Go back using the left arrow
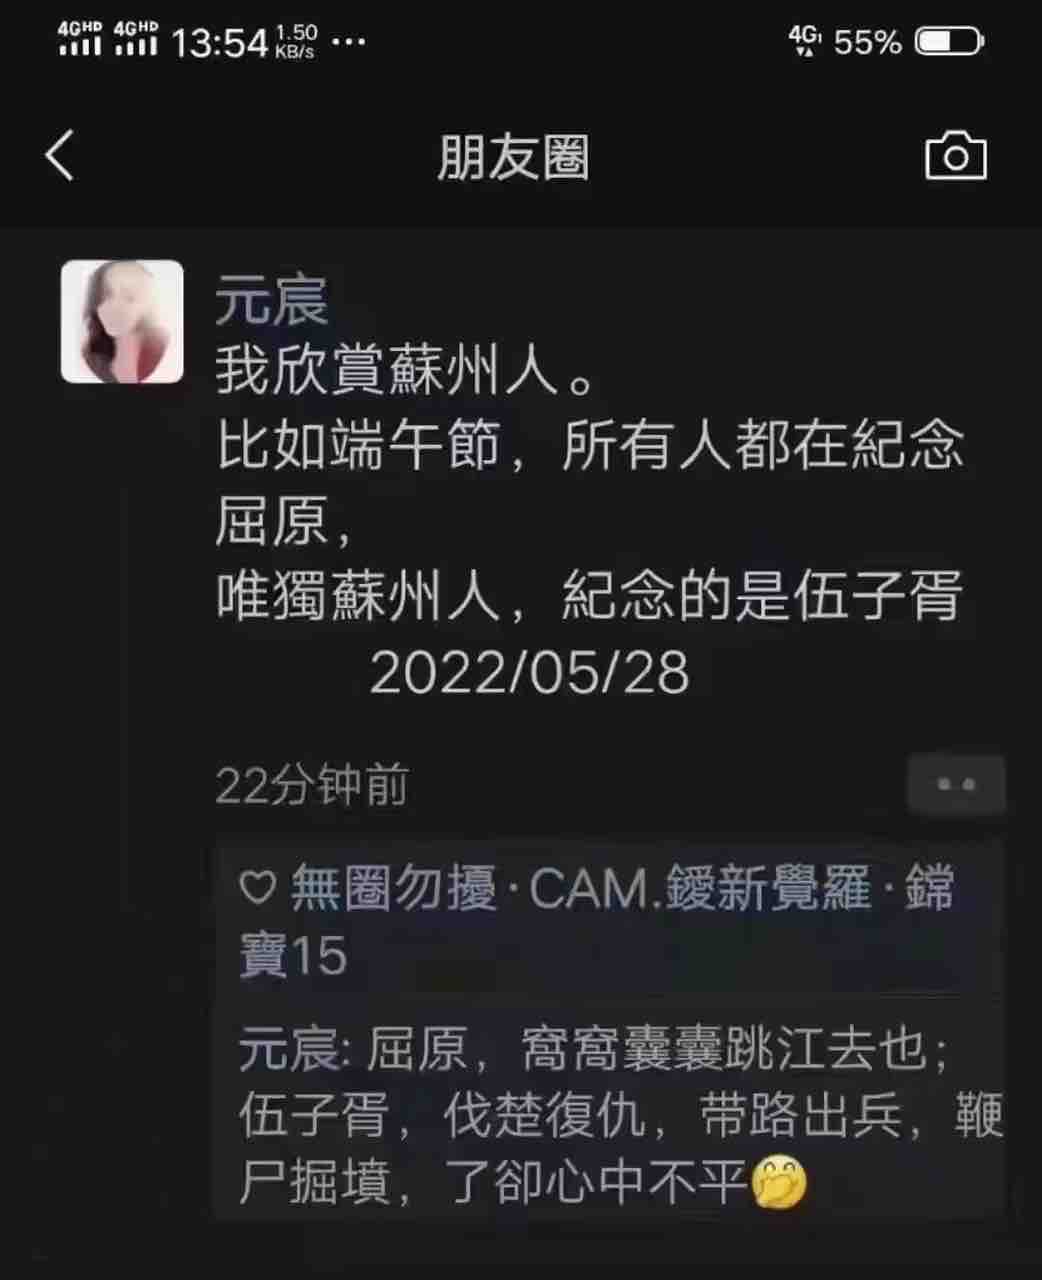The image size is (1042, 1280). pyautogui.click(x=60, y=156)
